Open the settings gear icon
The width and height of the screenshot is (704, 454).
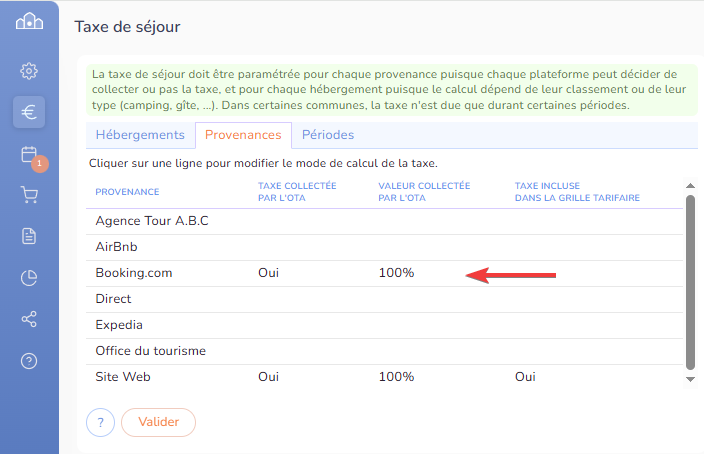[x=29, y=71]
